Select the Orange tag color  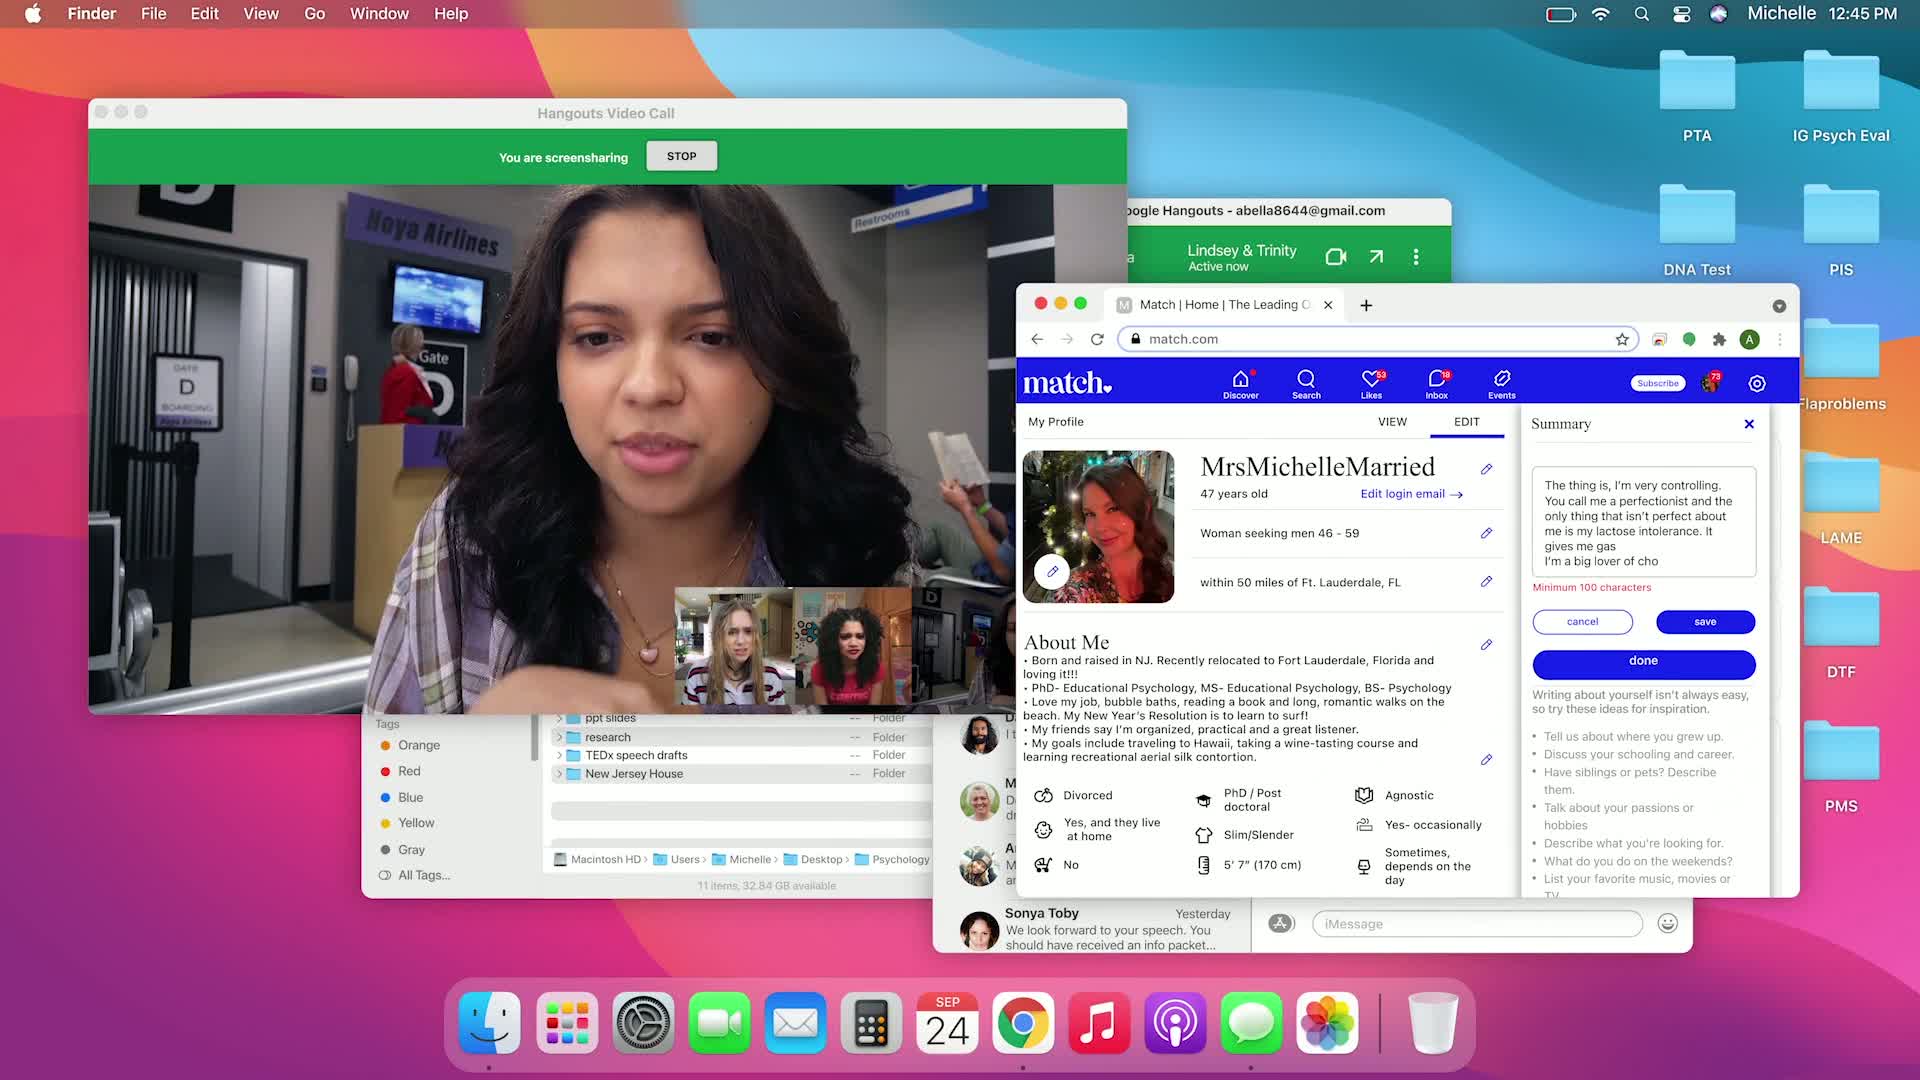coord(418,746)
